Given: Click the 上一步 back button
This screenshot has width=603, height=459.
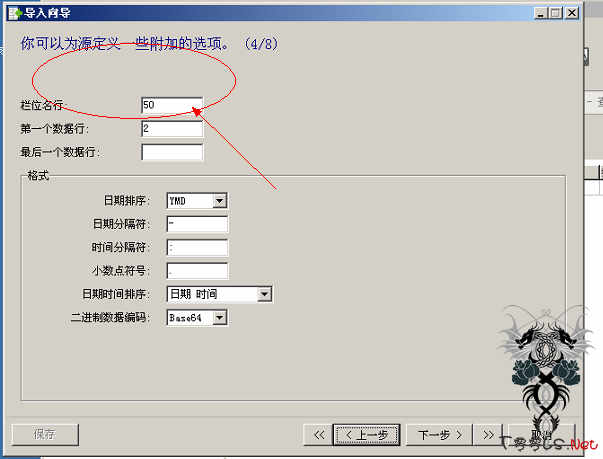Looking at the screenshot, I should (366, 435).
